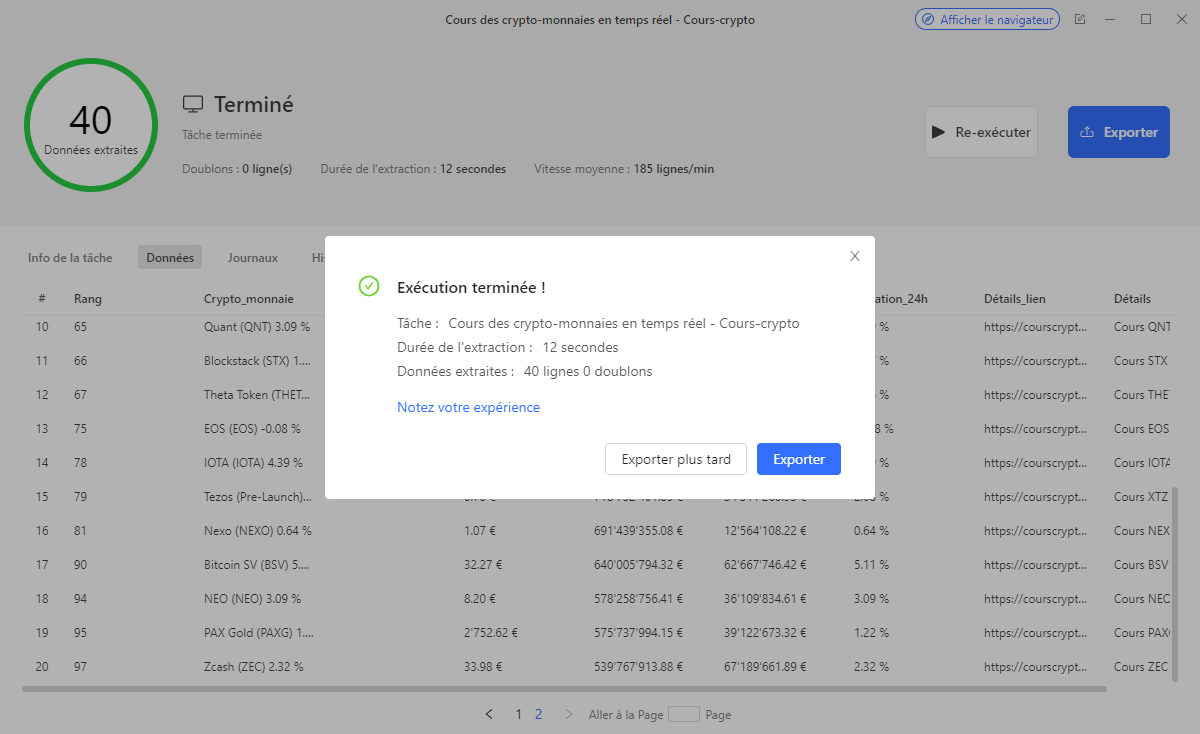1200x734 pixels.
Task: Click row number 20 cell
Action: point(42,667)
